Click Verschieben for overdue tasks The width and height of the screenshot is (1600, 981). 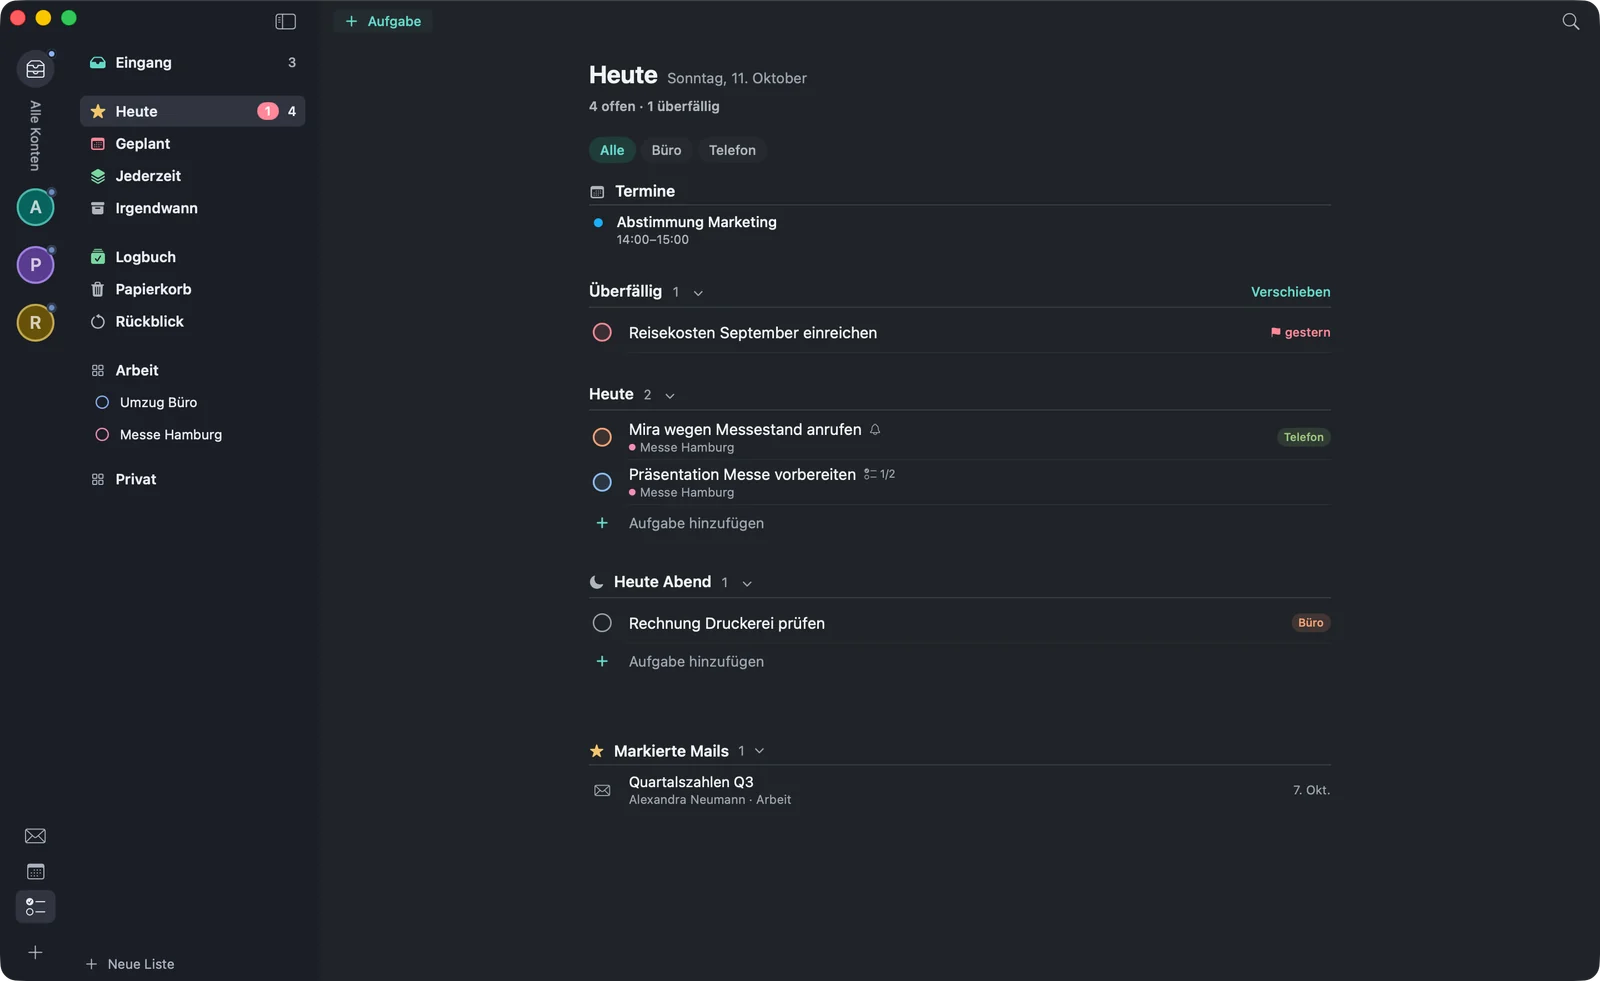tap(1290, 292)
